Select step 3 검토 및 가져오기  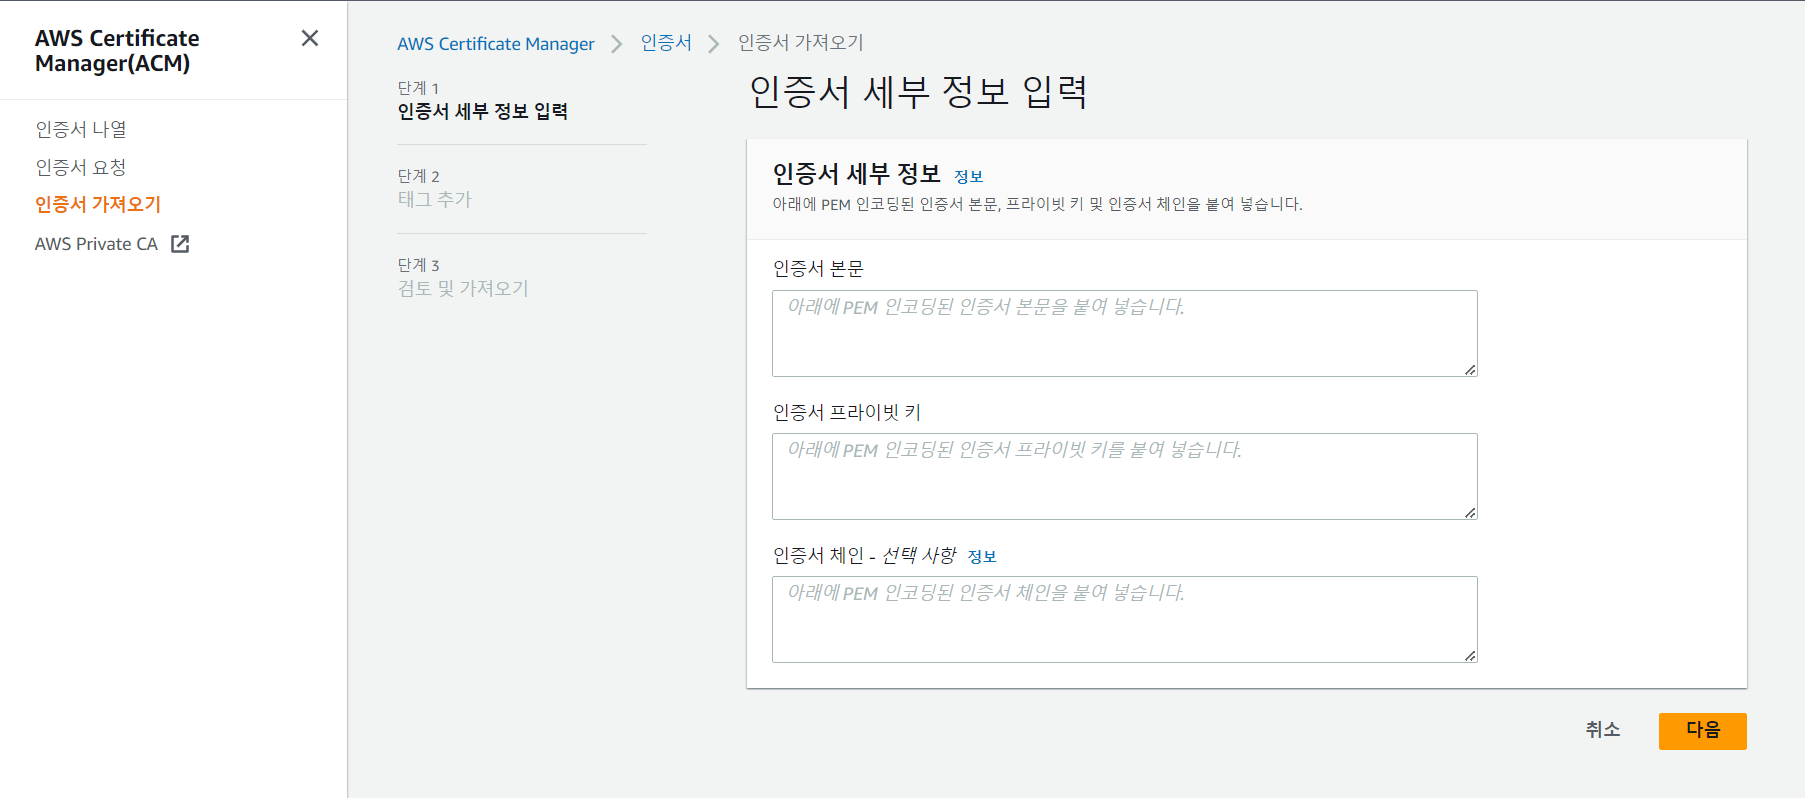[x=463, y=288]
